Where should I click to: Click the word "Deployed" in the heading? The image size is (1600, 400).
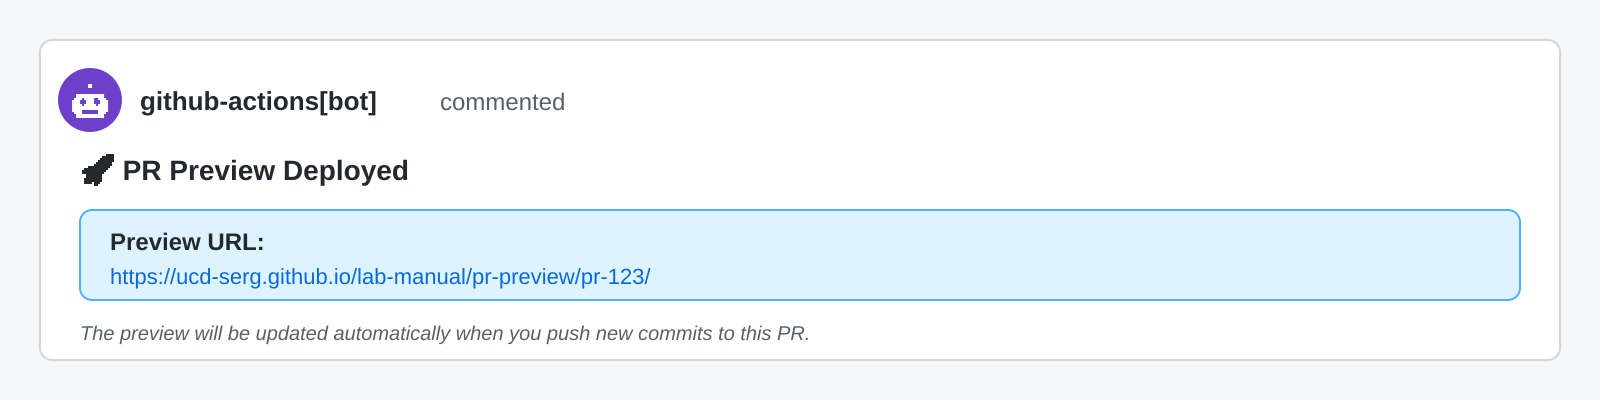click(345, 171)
